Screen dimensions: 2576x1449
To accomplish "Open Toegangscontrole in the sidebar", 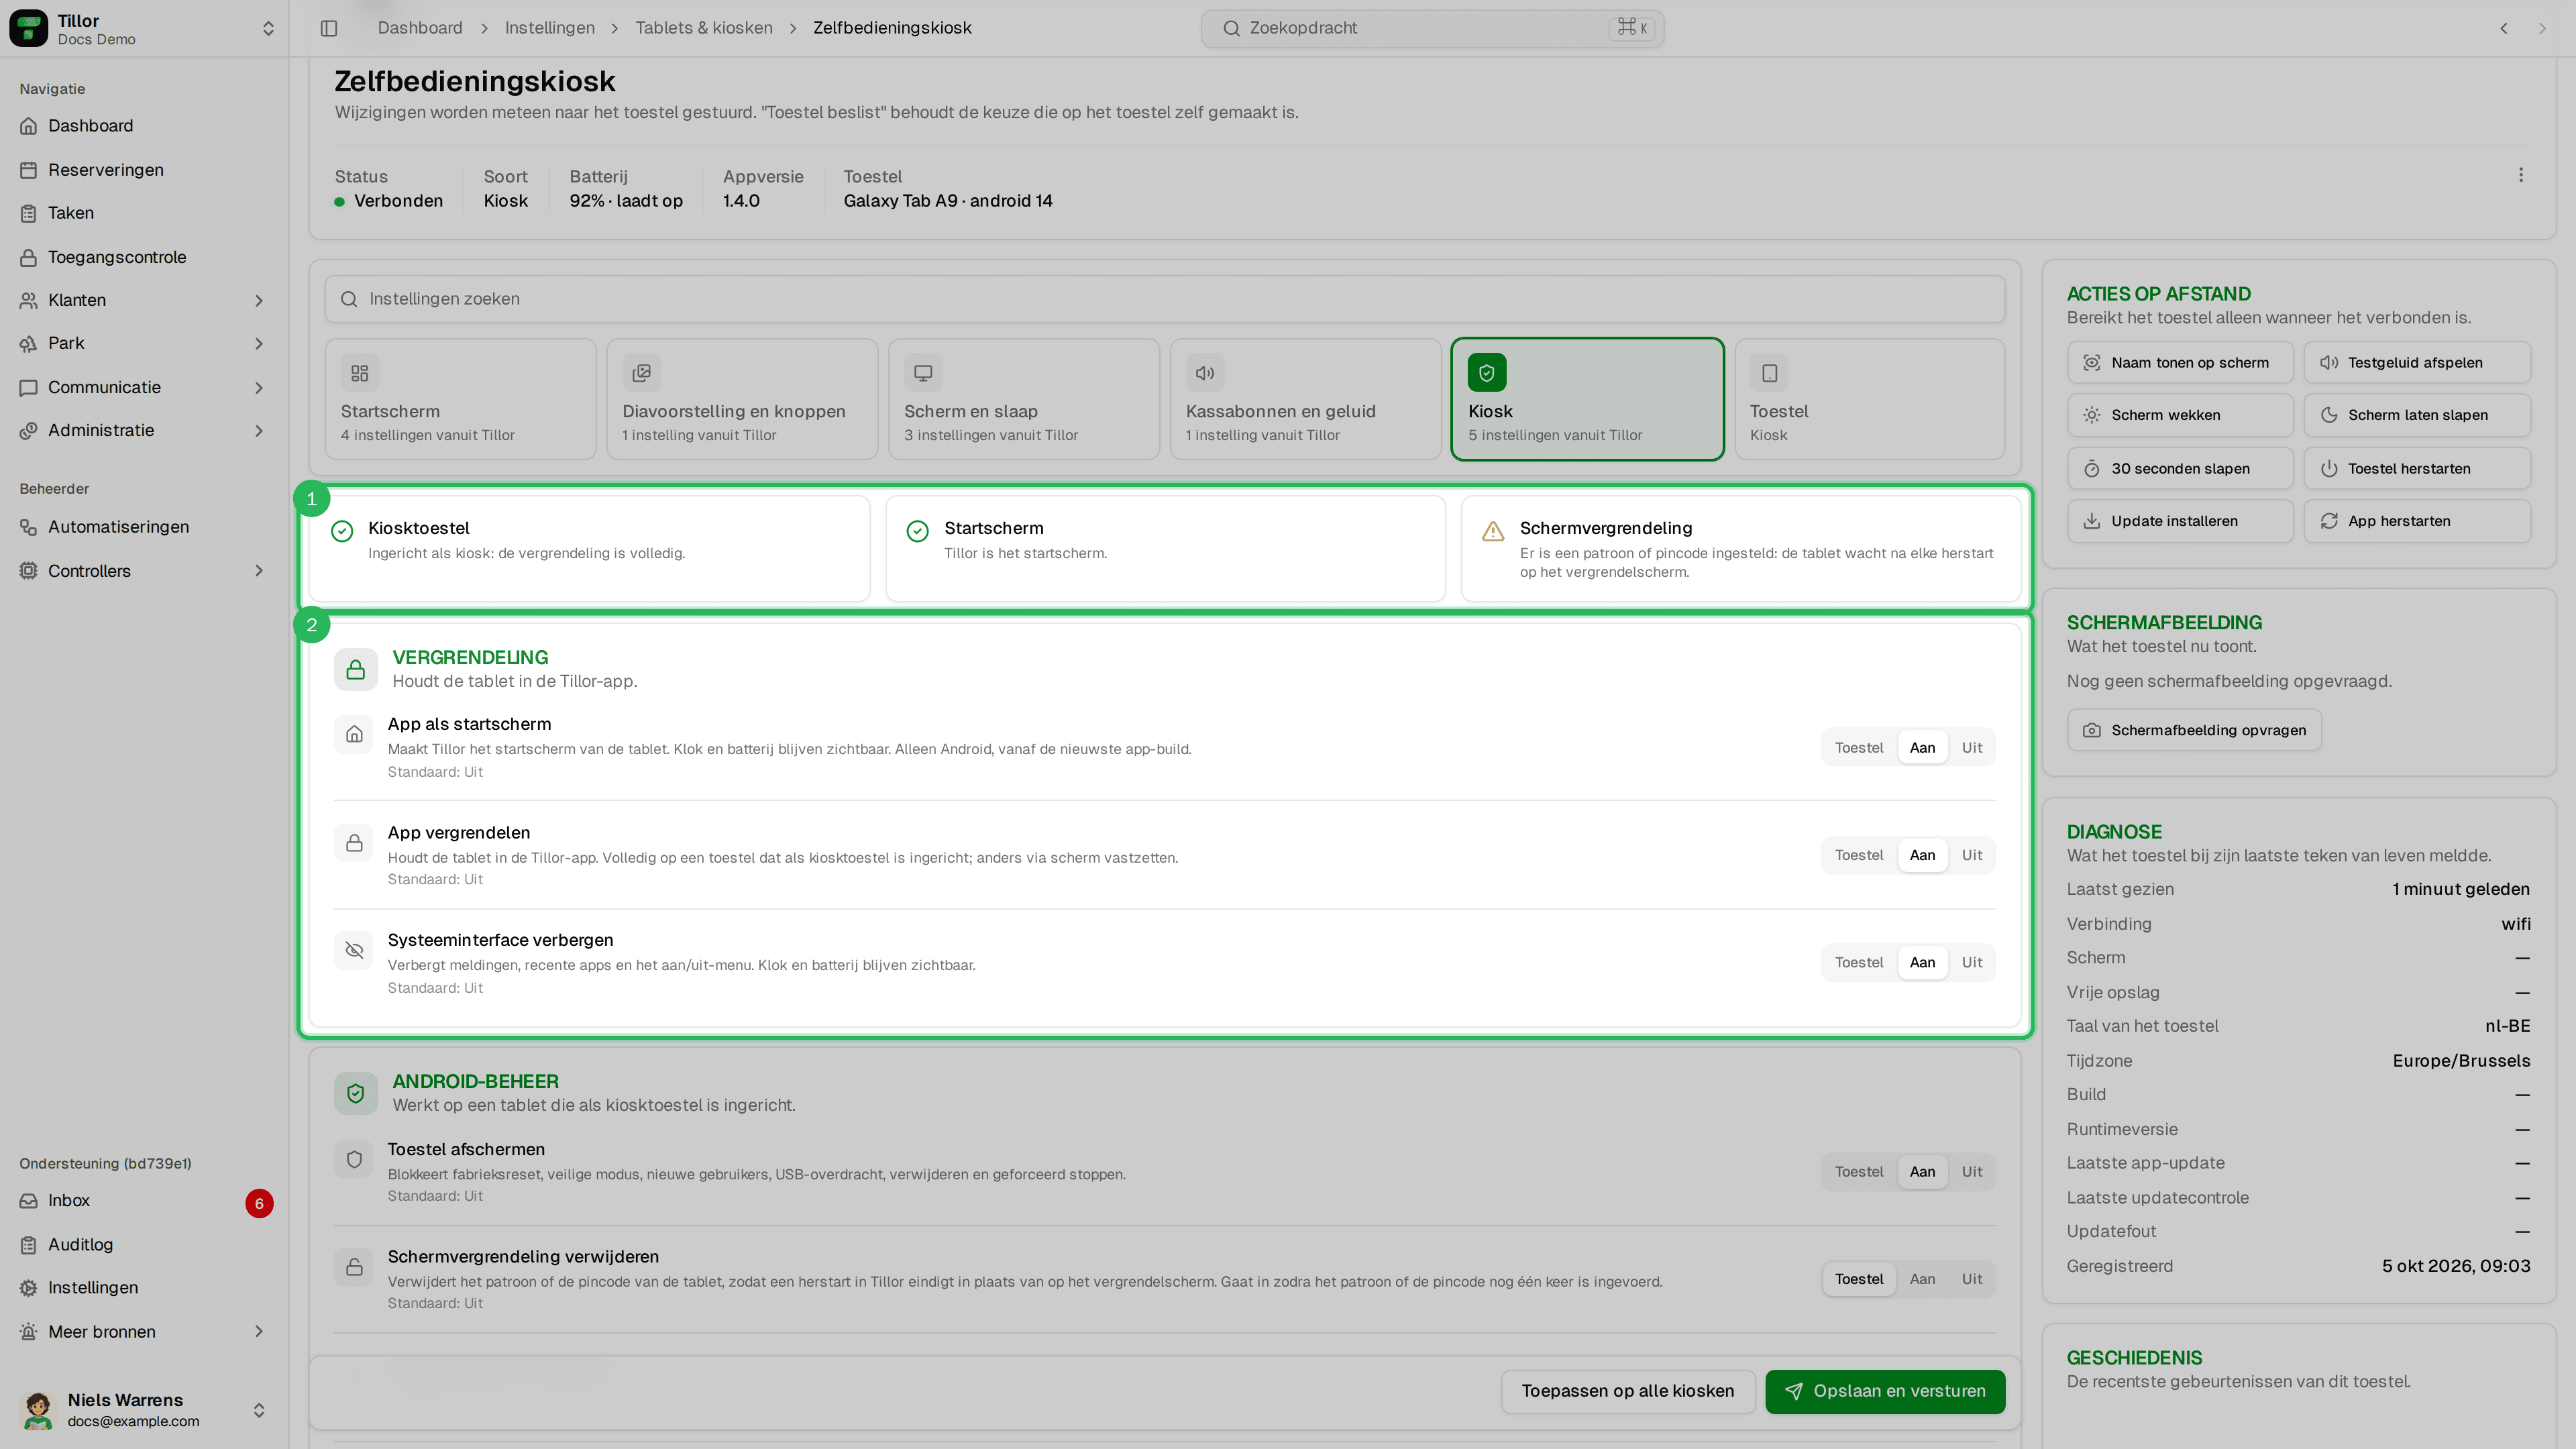I will [144, 257].
